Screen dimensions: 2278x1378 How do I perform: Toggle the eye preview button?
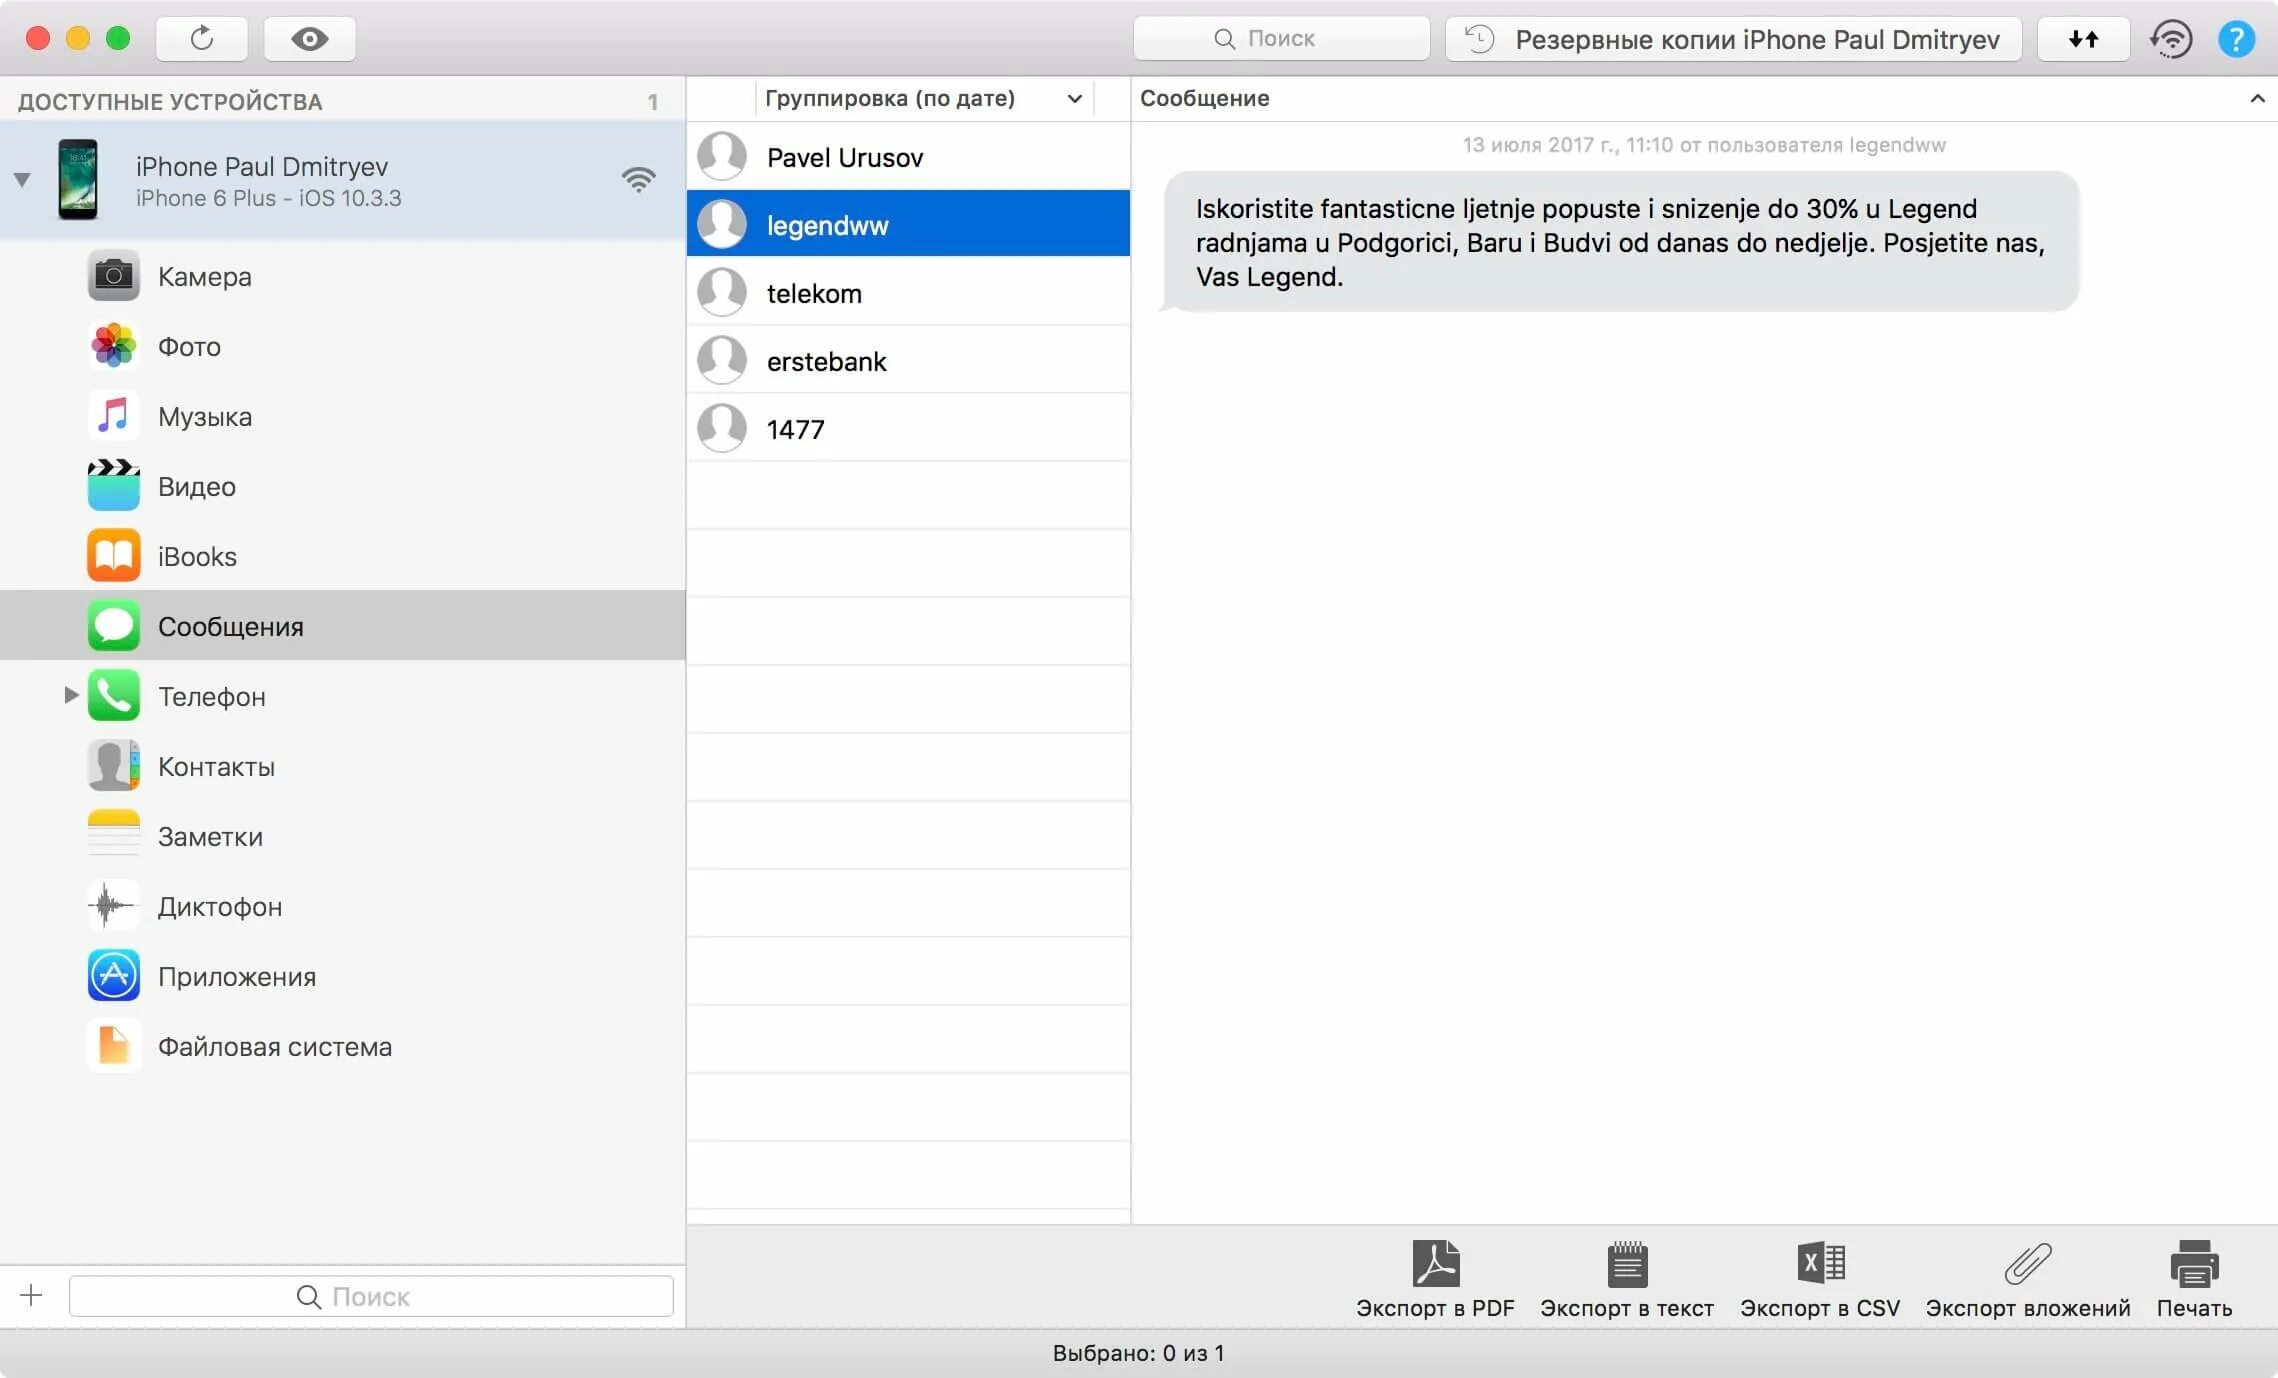tap(310, 38)
